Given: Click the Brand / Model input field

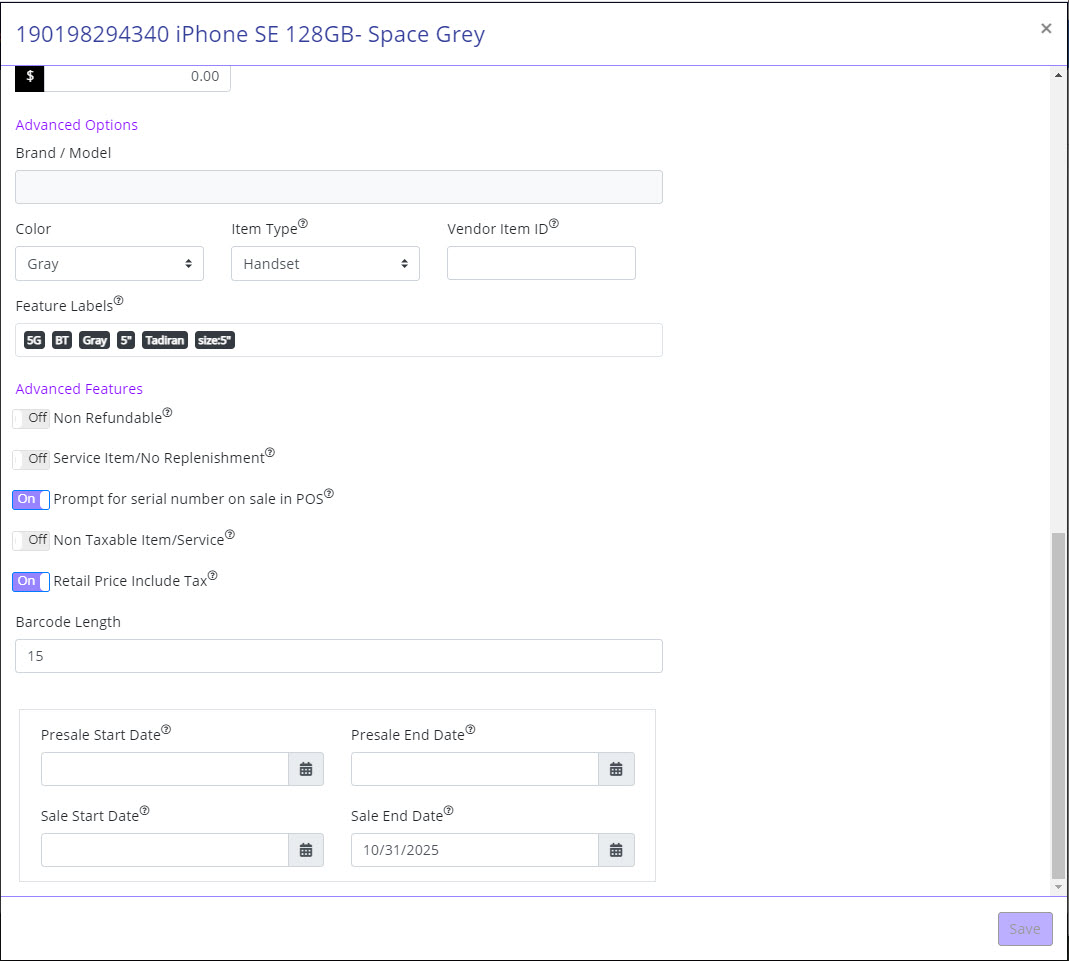Looking at the screenshot, I should (x=339, y=187).
